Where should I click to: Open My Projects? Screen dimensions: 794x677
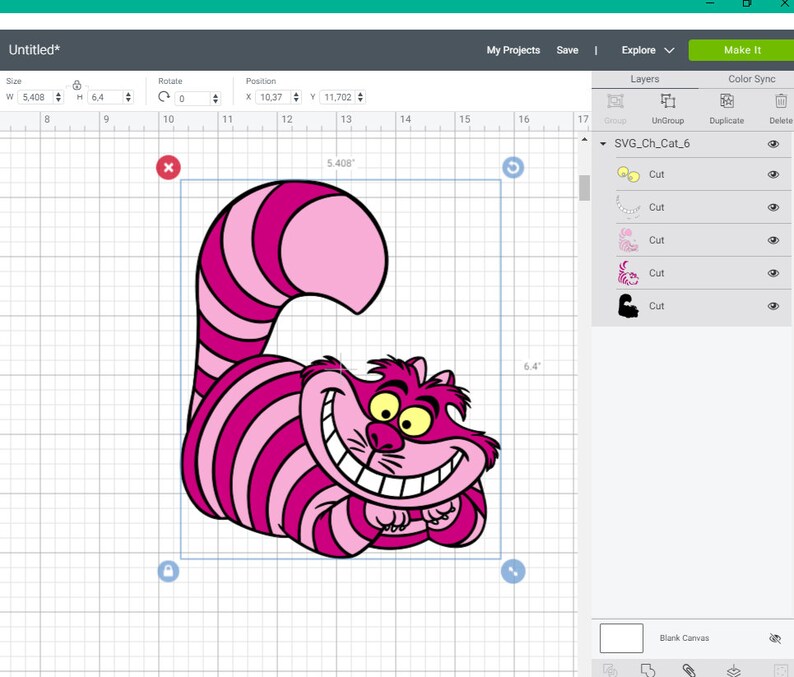(x=513, y=50)
